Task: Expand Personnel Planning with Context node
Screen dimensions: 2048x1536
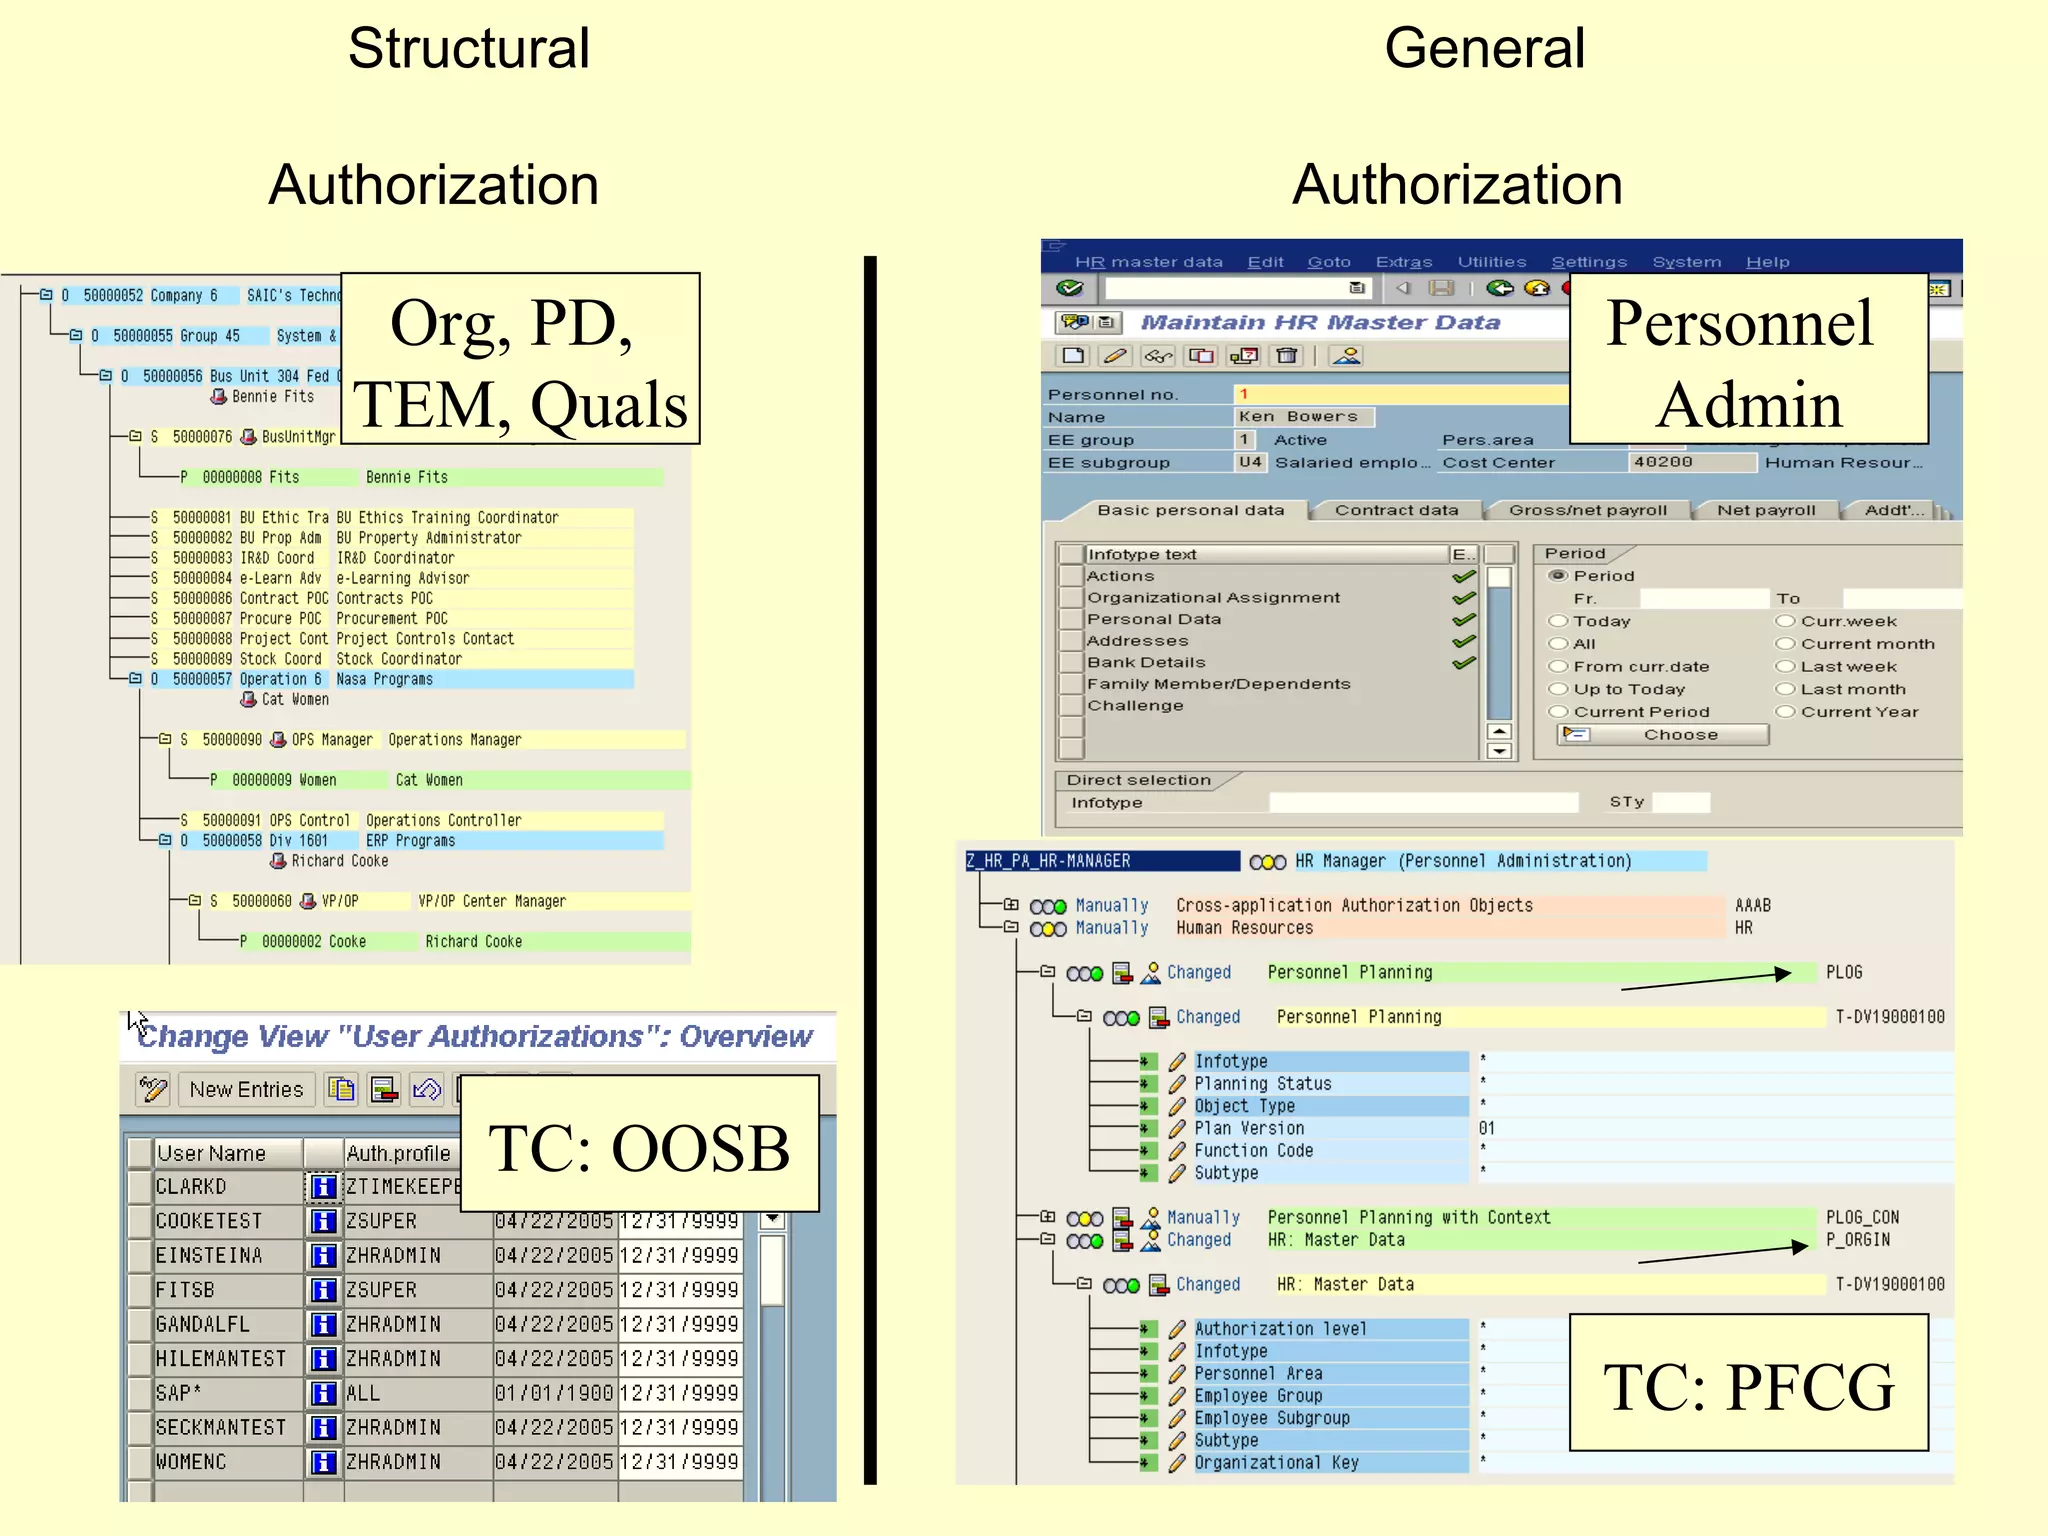Action: [x=1047, y=1217]
